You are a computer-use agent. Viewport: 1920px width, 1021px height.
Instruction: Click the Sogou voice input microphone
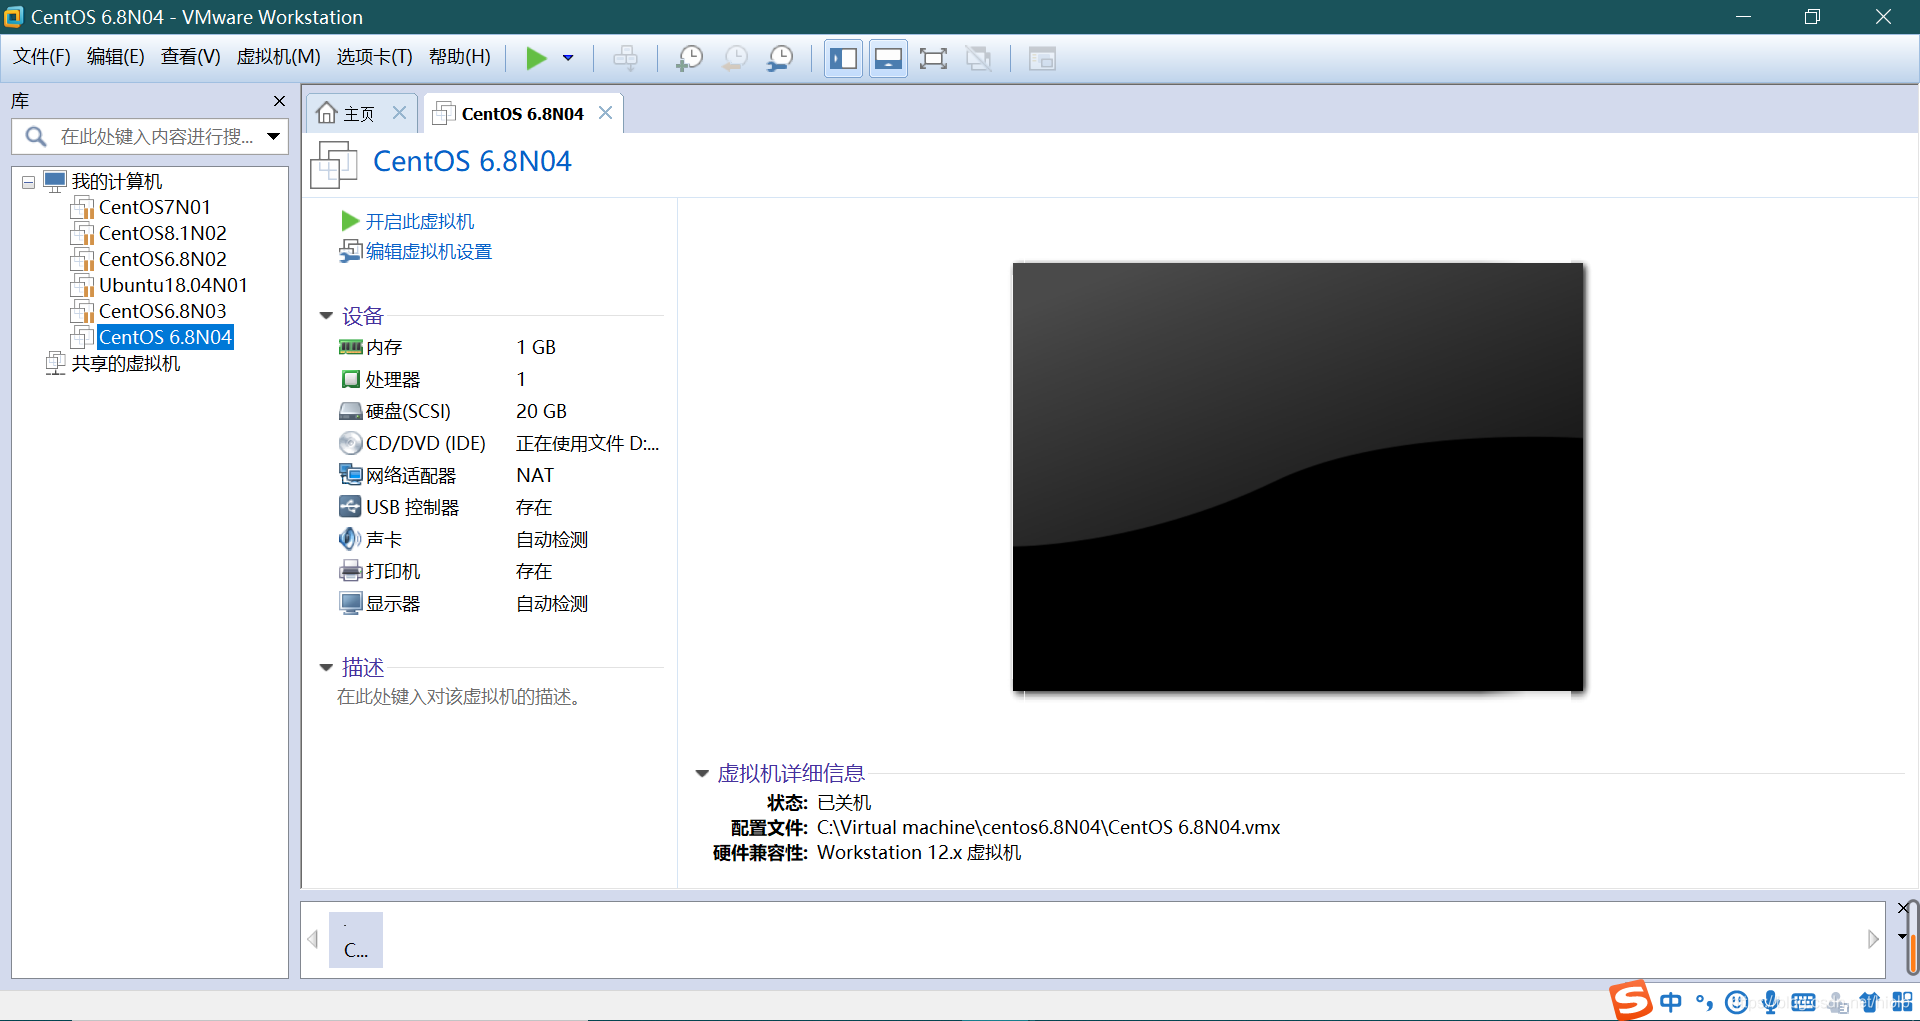click(1770, 1002)
